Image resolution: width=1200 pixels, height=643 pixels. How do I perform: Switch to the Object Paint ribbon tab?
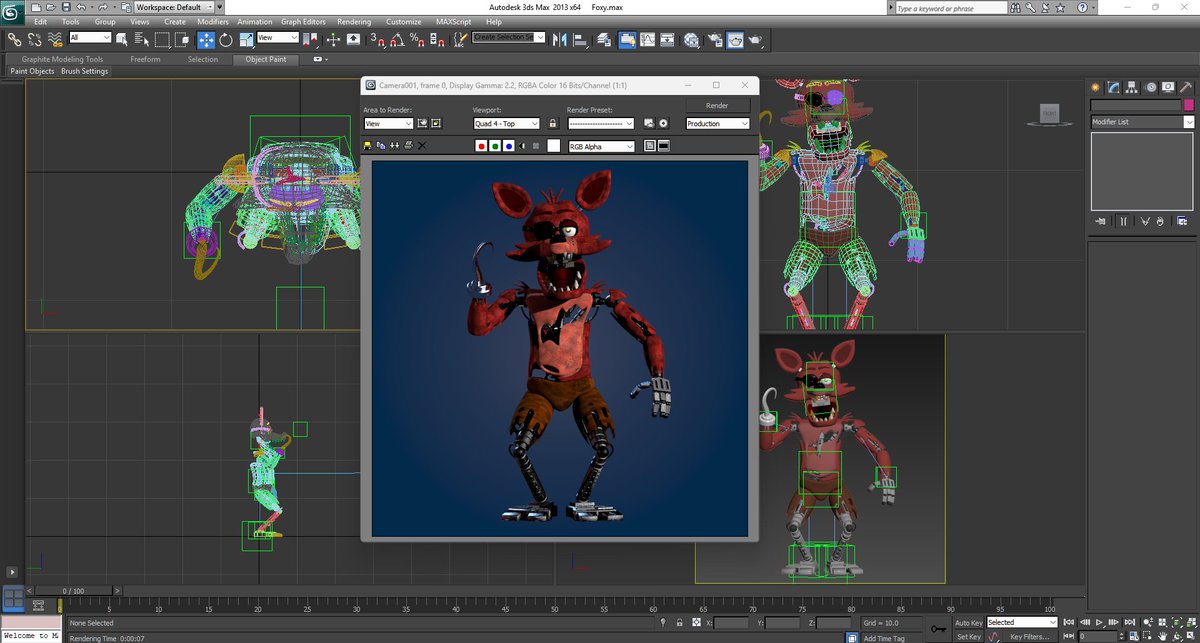266,59
